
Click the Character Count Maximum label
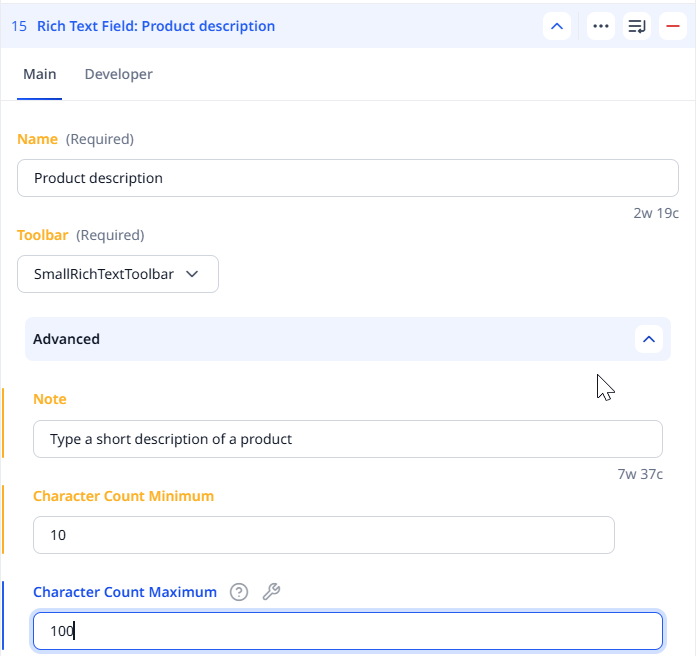[125, 592]
